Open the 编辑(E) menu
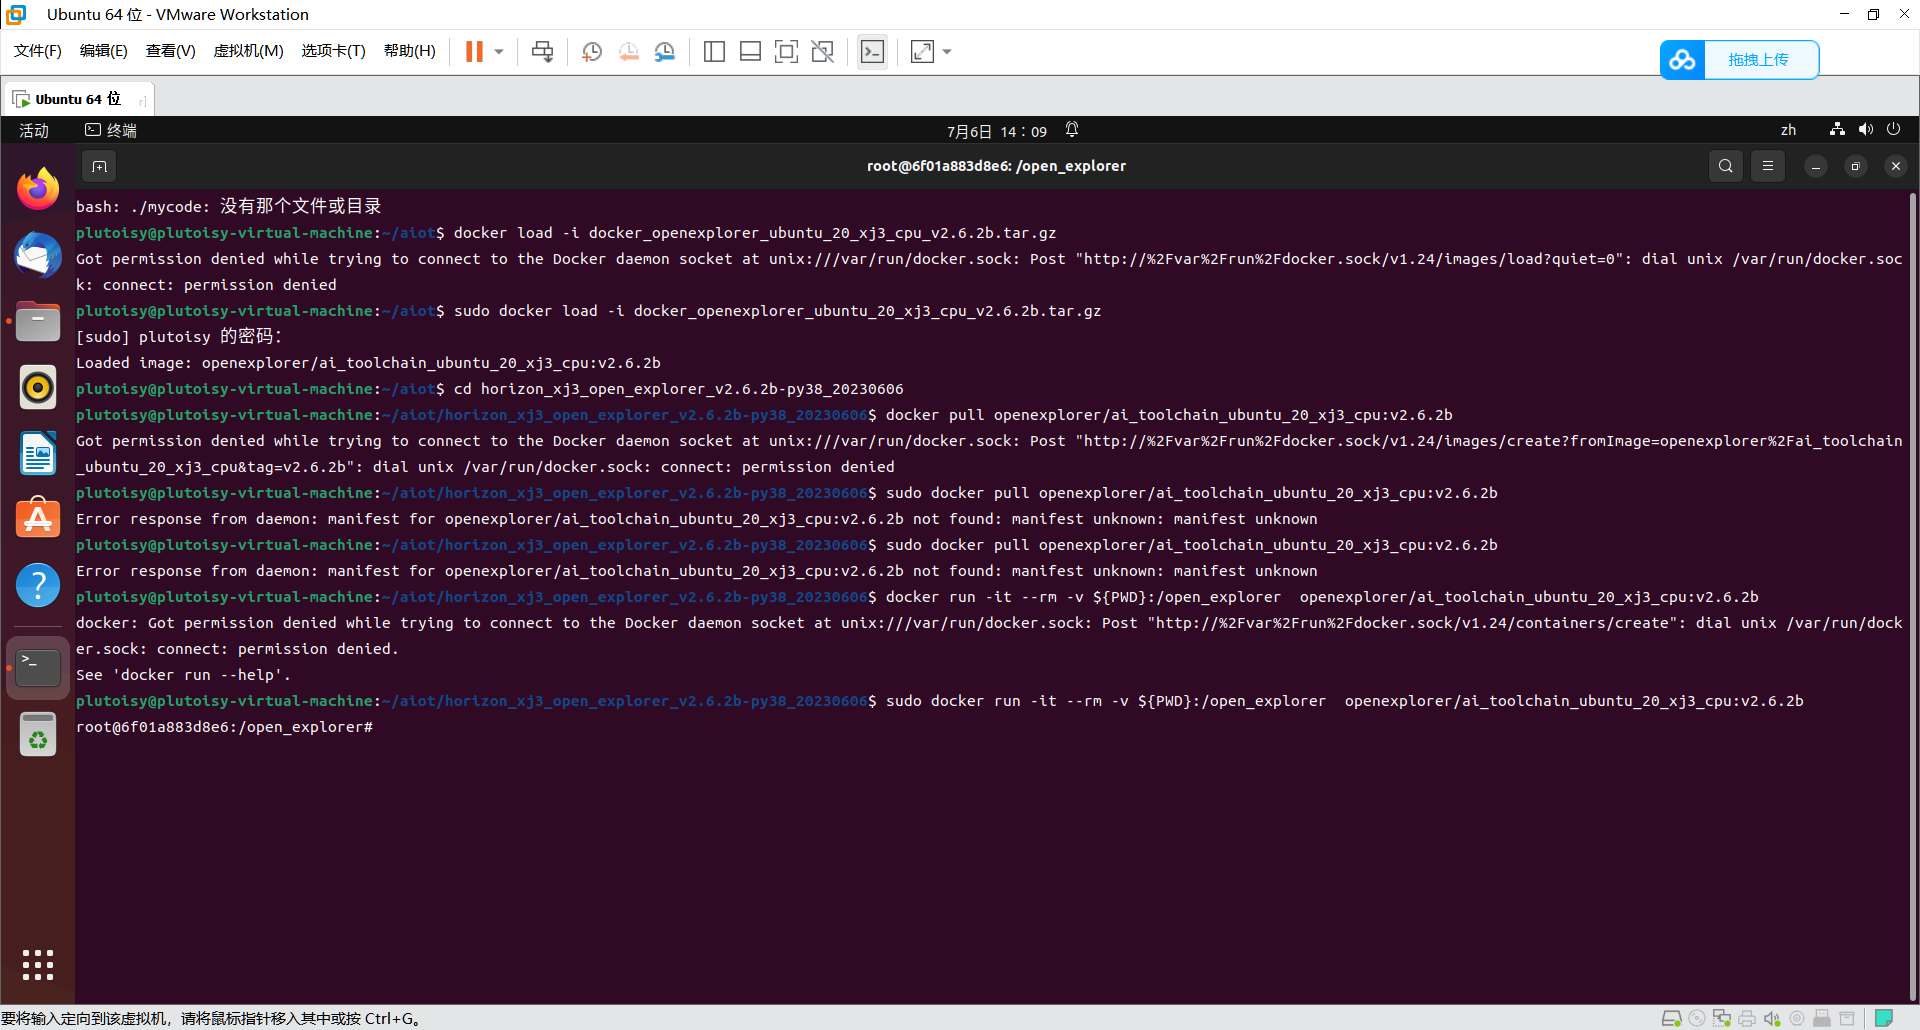Screen dimensions: 1920x1030 pyautogui.click(x=104, y=51)
